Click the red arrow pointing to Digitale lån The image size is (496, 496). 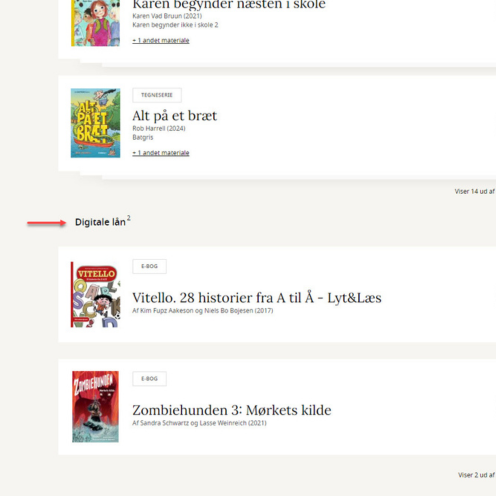pos(47,223)
